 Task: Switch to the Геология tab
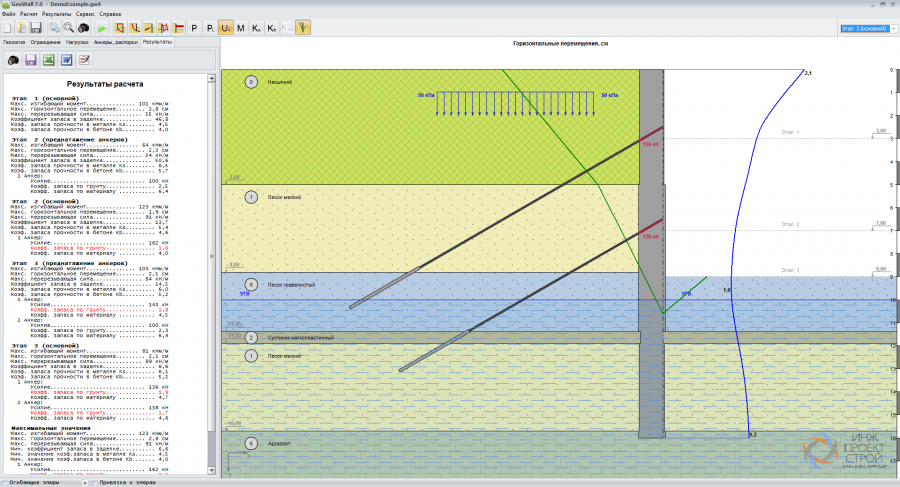(14, 42)
